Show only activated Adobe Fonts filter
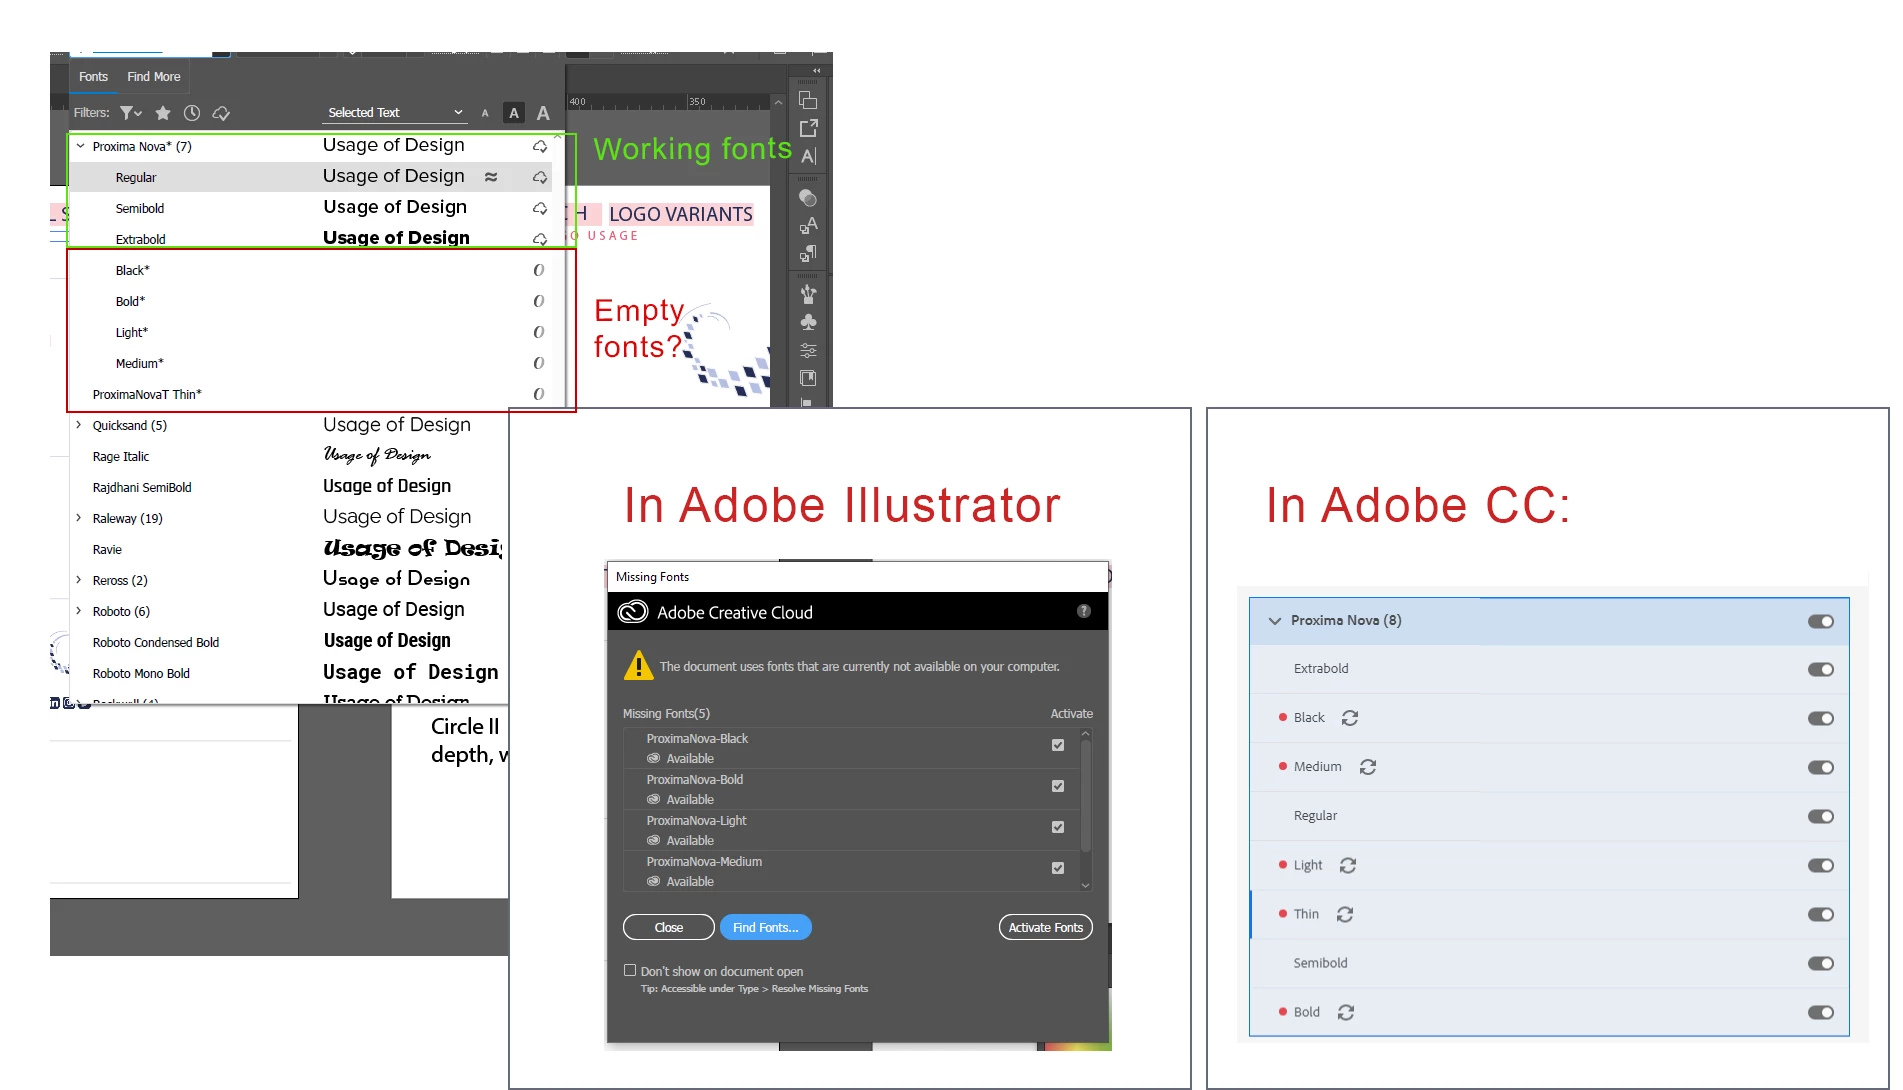The width and height of the screenshot is (1903, 1090). (x=221, y=113)
